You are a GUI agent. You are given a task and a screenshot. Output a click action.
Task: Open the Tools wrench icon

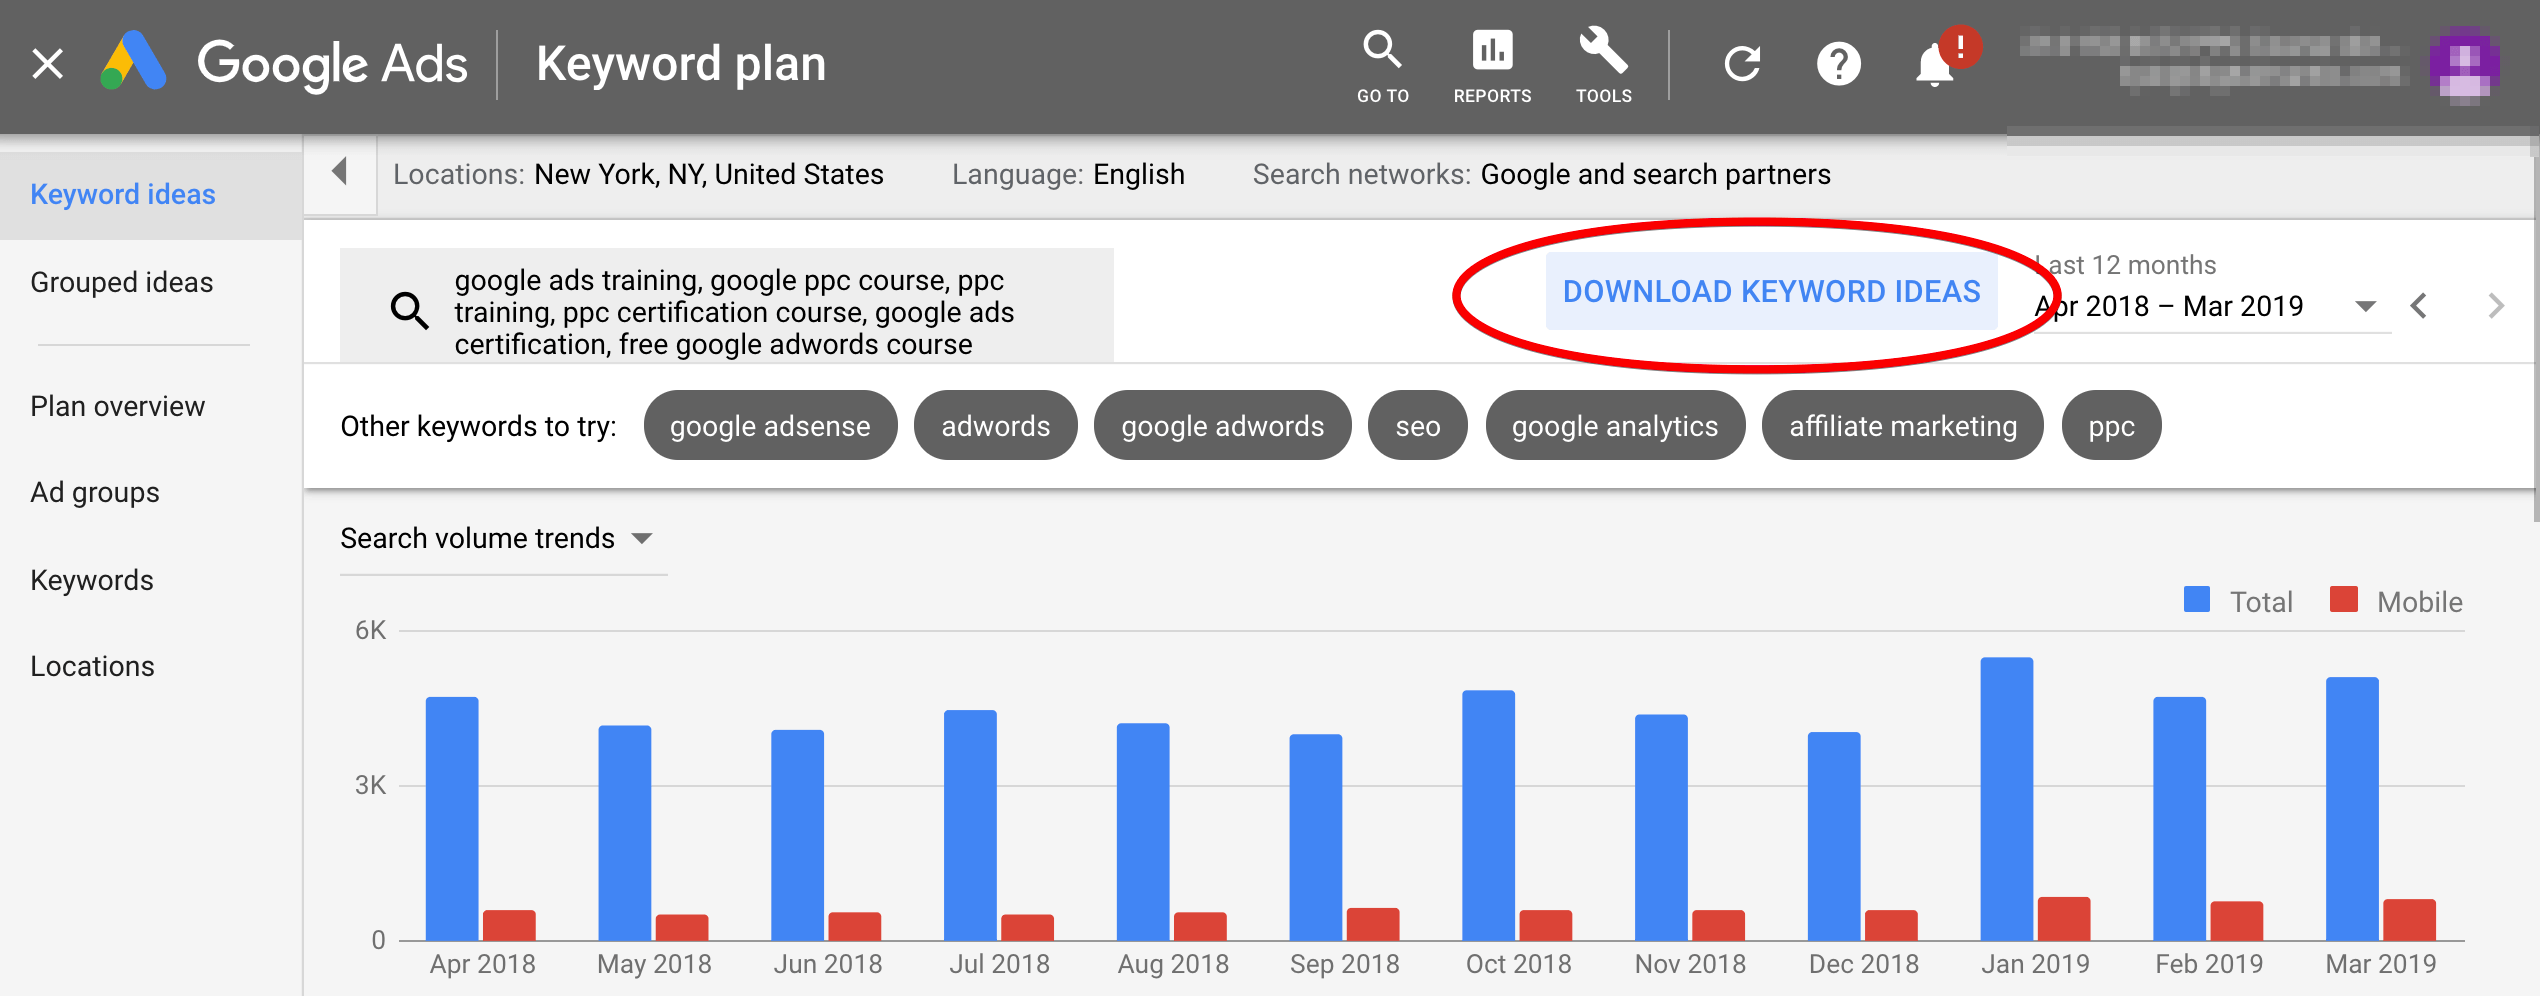point(1603,66)
